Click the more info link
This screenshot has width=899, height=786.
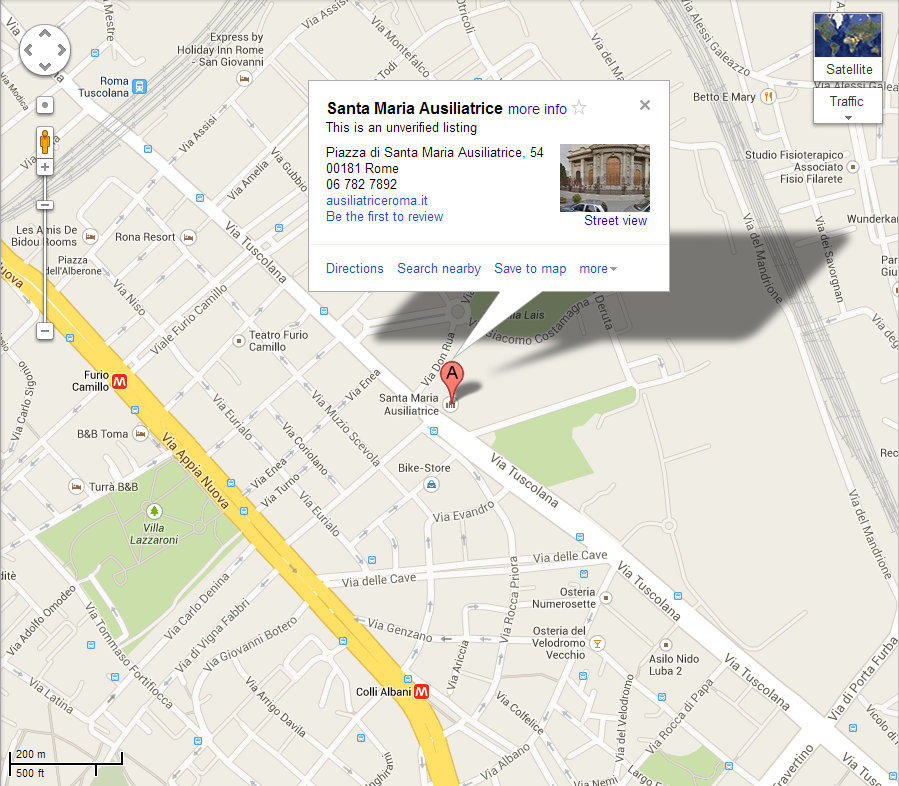coord(537,109)
